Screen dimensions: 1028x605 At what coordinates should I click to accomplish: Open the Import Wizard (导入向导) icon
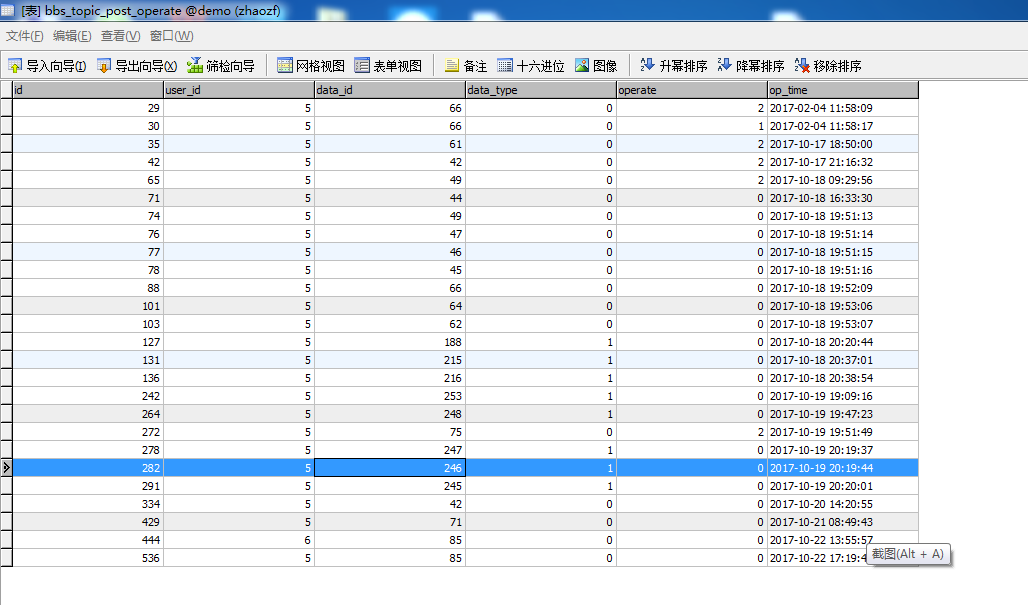click(16, 66)
